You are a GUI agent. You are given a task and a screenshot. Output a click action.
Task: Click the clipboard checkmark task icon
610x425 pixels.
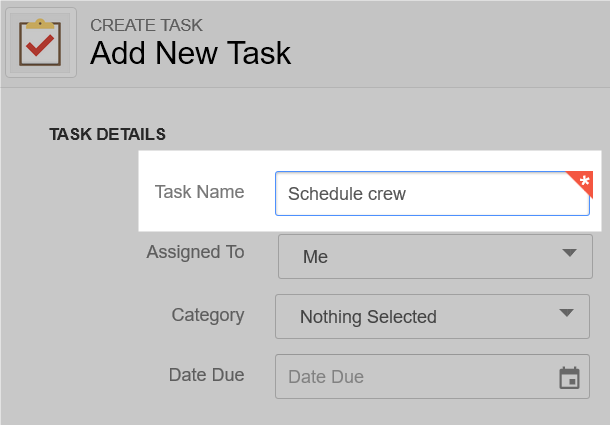[40, 43]
